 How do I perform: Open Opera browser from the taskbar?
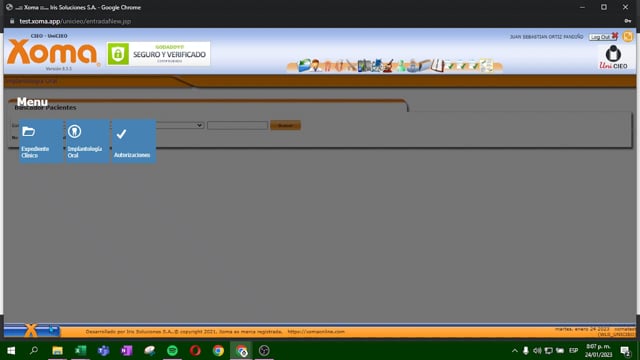(x=195, y=351)
